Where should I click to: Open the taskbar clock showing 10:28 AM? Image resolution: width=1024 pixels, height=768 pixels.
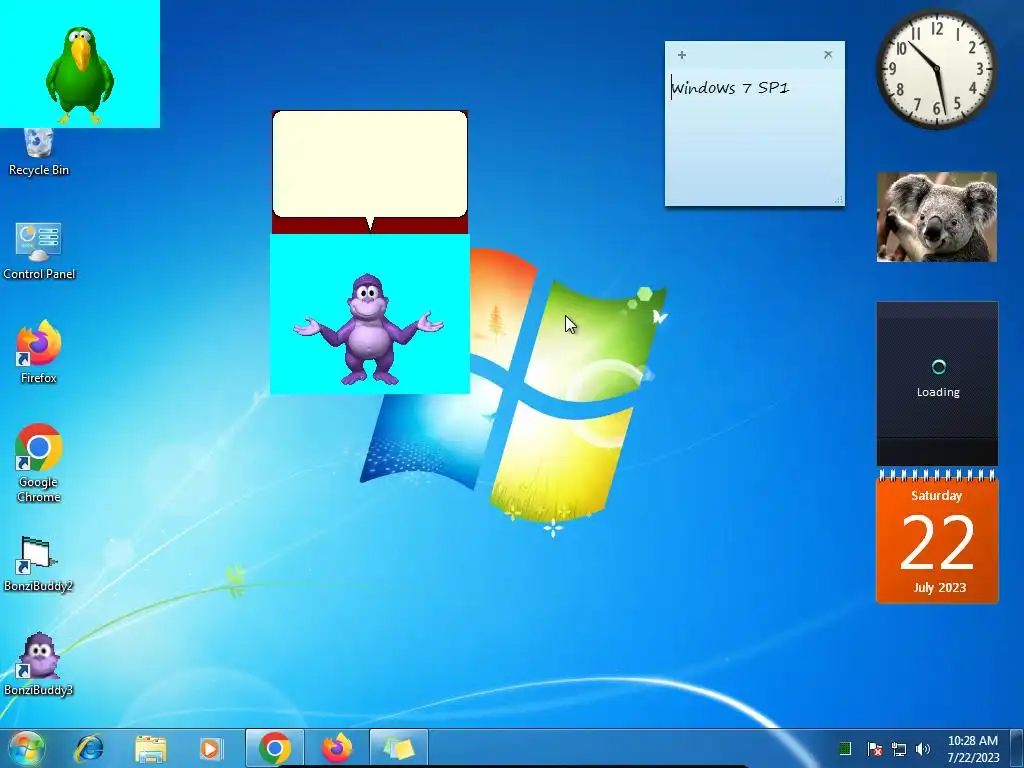[x=973, y=748]
